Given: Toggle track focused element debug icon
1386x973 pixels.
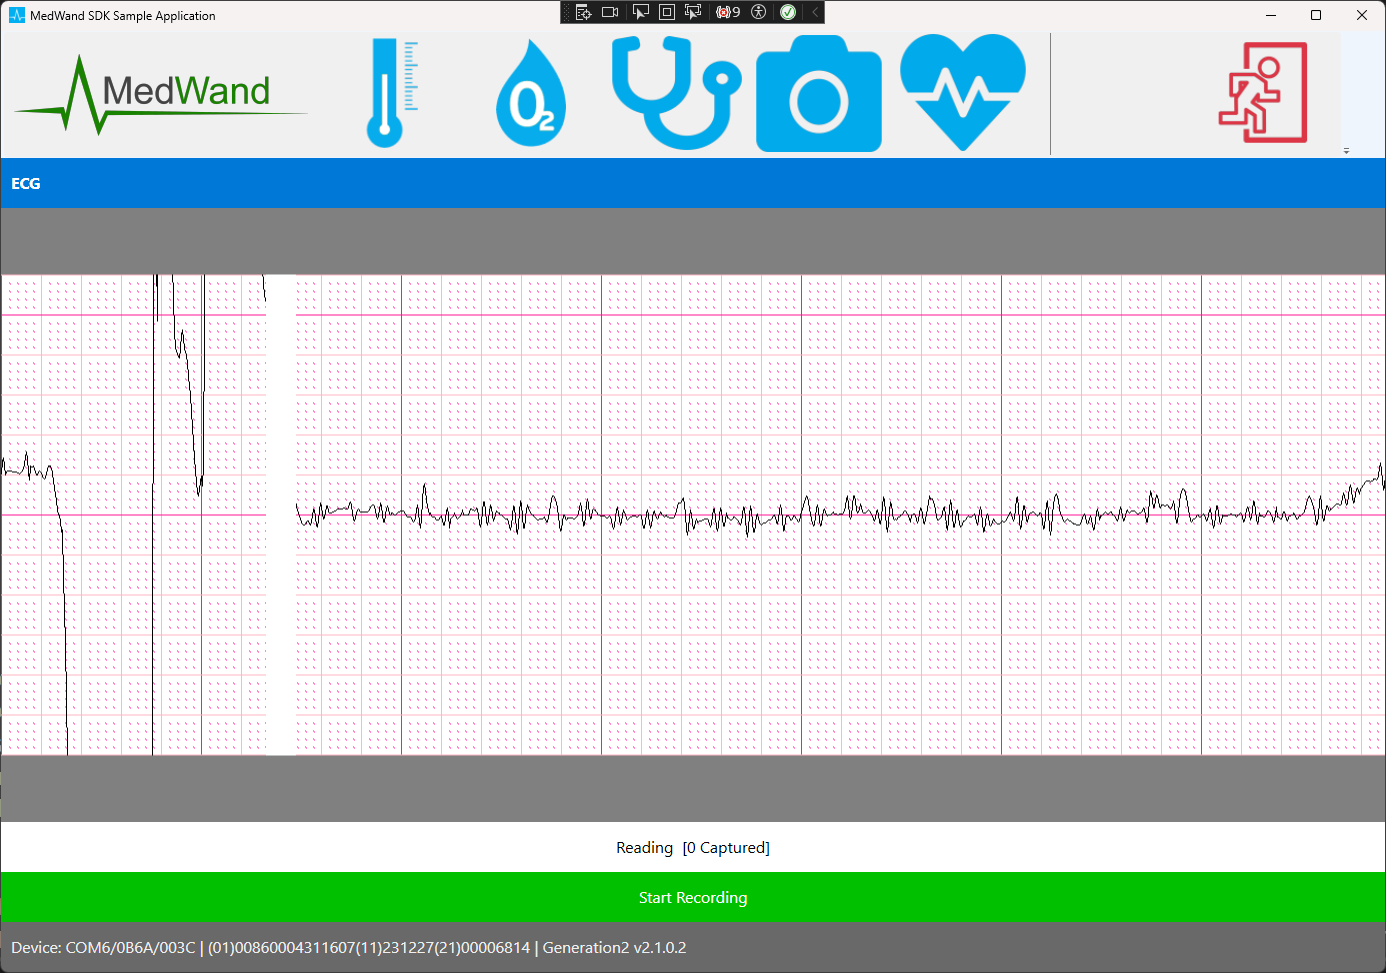Looking at the screenshot, I should tap(693, 12).
